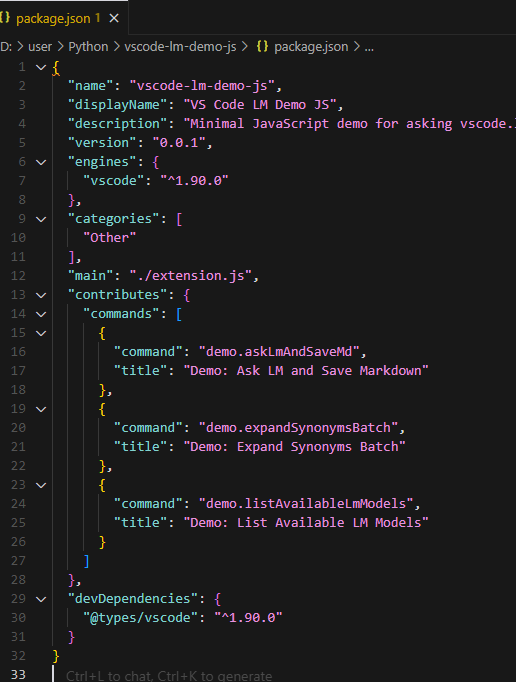Image resolution: width=516 pixels, height=682 pixels.
Task: Click the "0.0.1" version value
Action: click(x=179, y=143)
